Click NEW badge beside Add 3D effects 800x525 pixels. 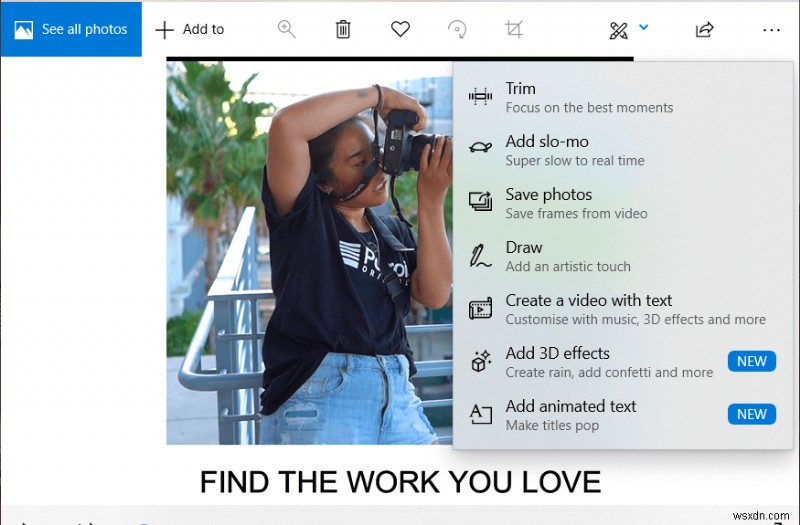coord(752,361)
